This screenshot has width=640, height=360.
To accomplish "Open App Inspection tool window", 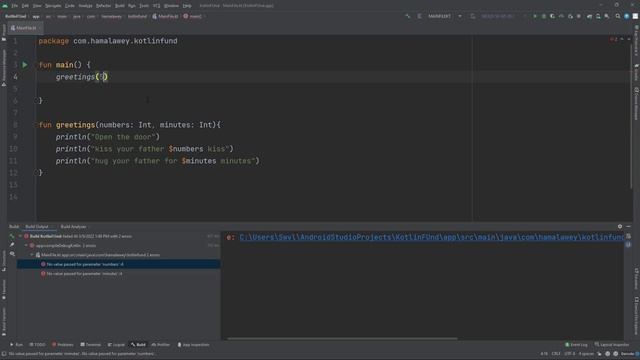I will [x=193, y=345].
